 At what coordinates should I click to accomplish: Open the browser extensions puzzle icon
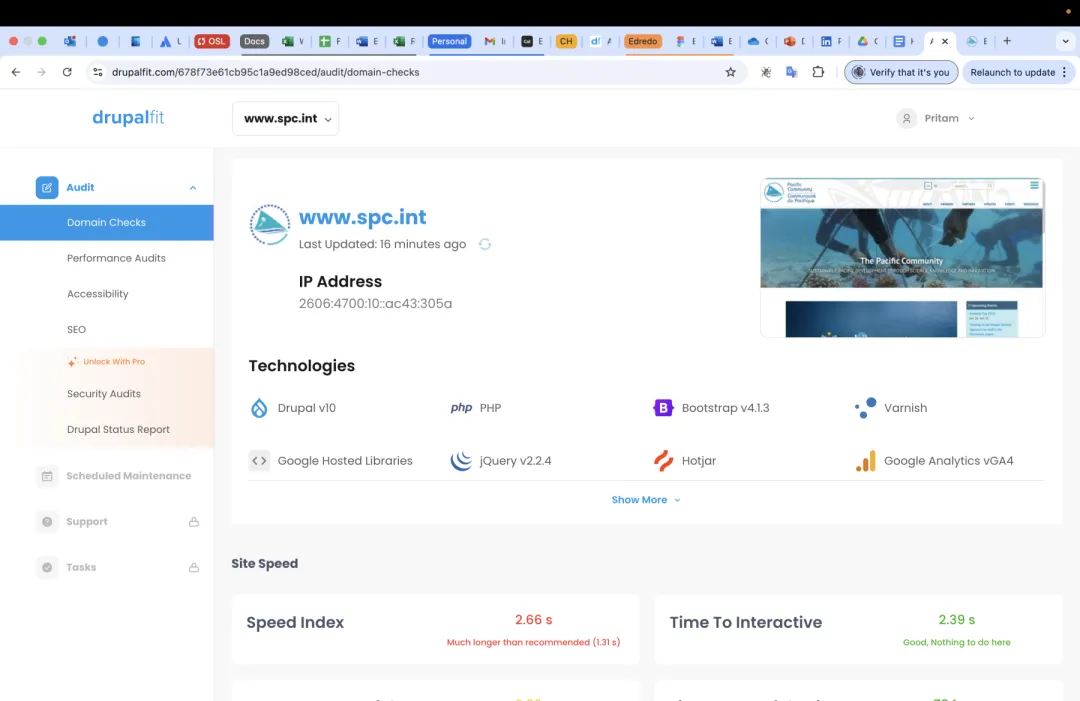[x=818, y=72]
